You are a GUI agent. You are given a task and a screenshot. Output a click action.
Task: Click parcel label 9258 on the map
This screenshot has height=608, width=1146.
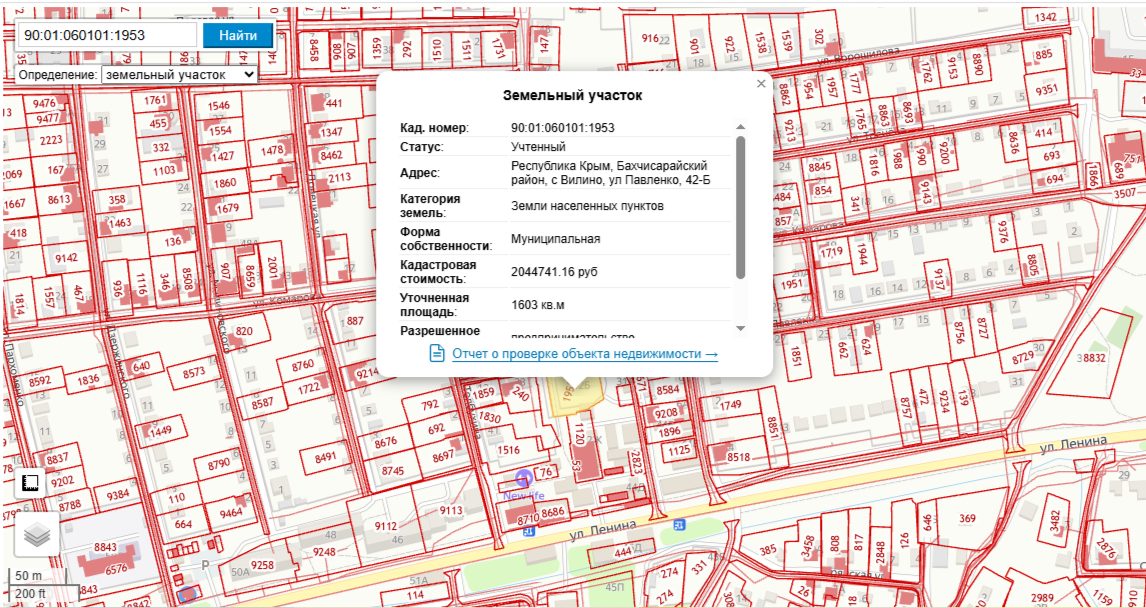coord(262,566)
